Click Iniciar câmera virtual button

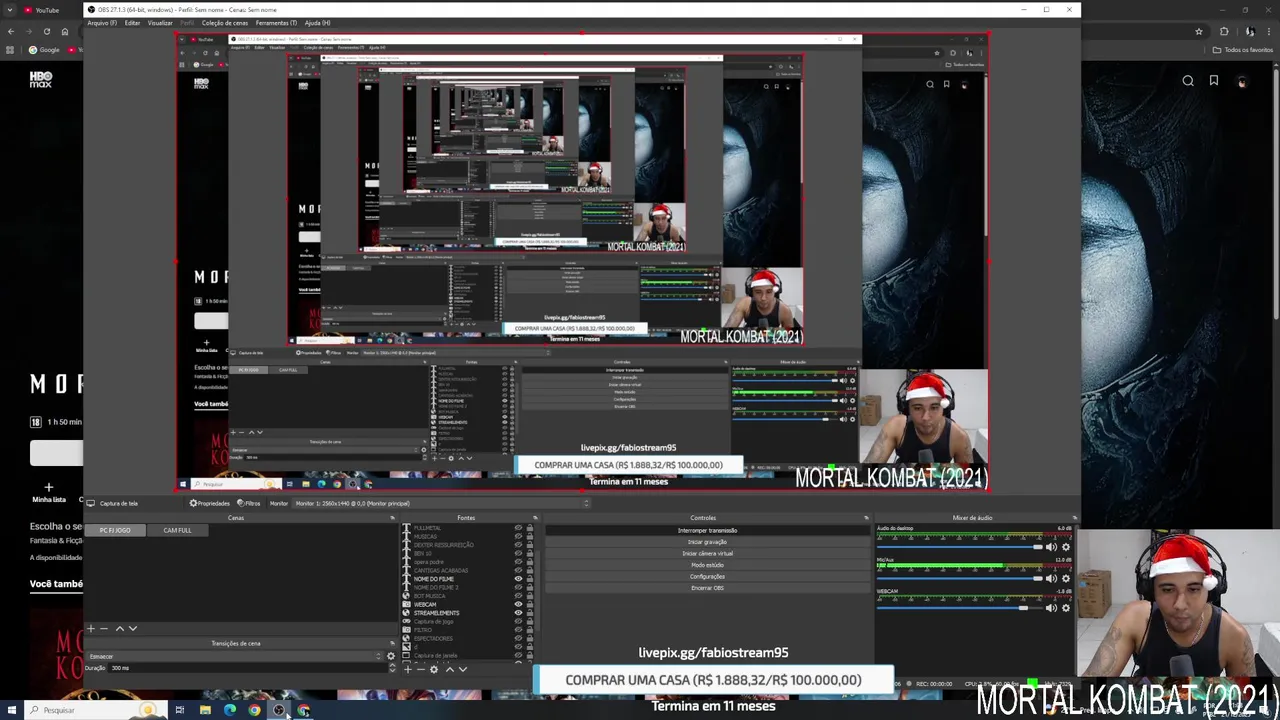[707, 553]
